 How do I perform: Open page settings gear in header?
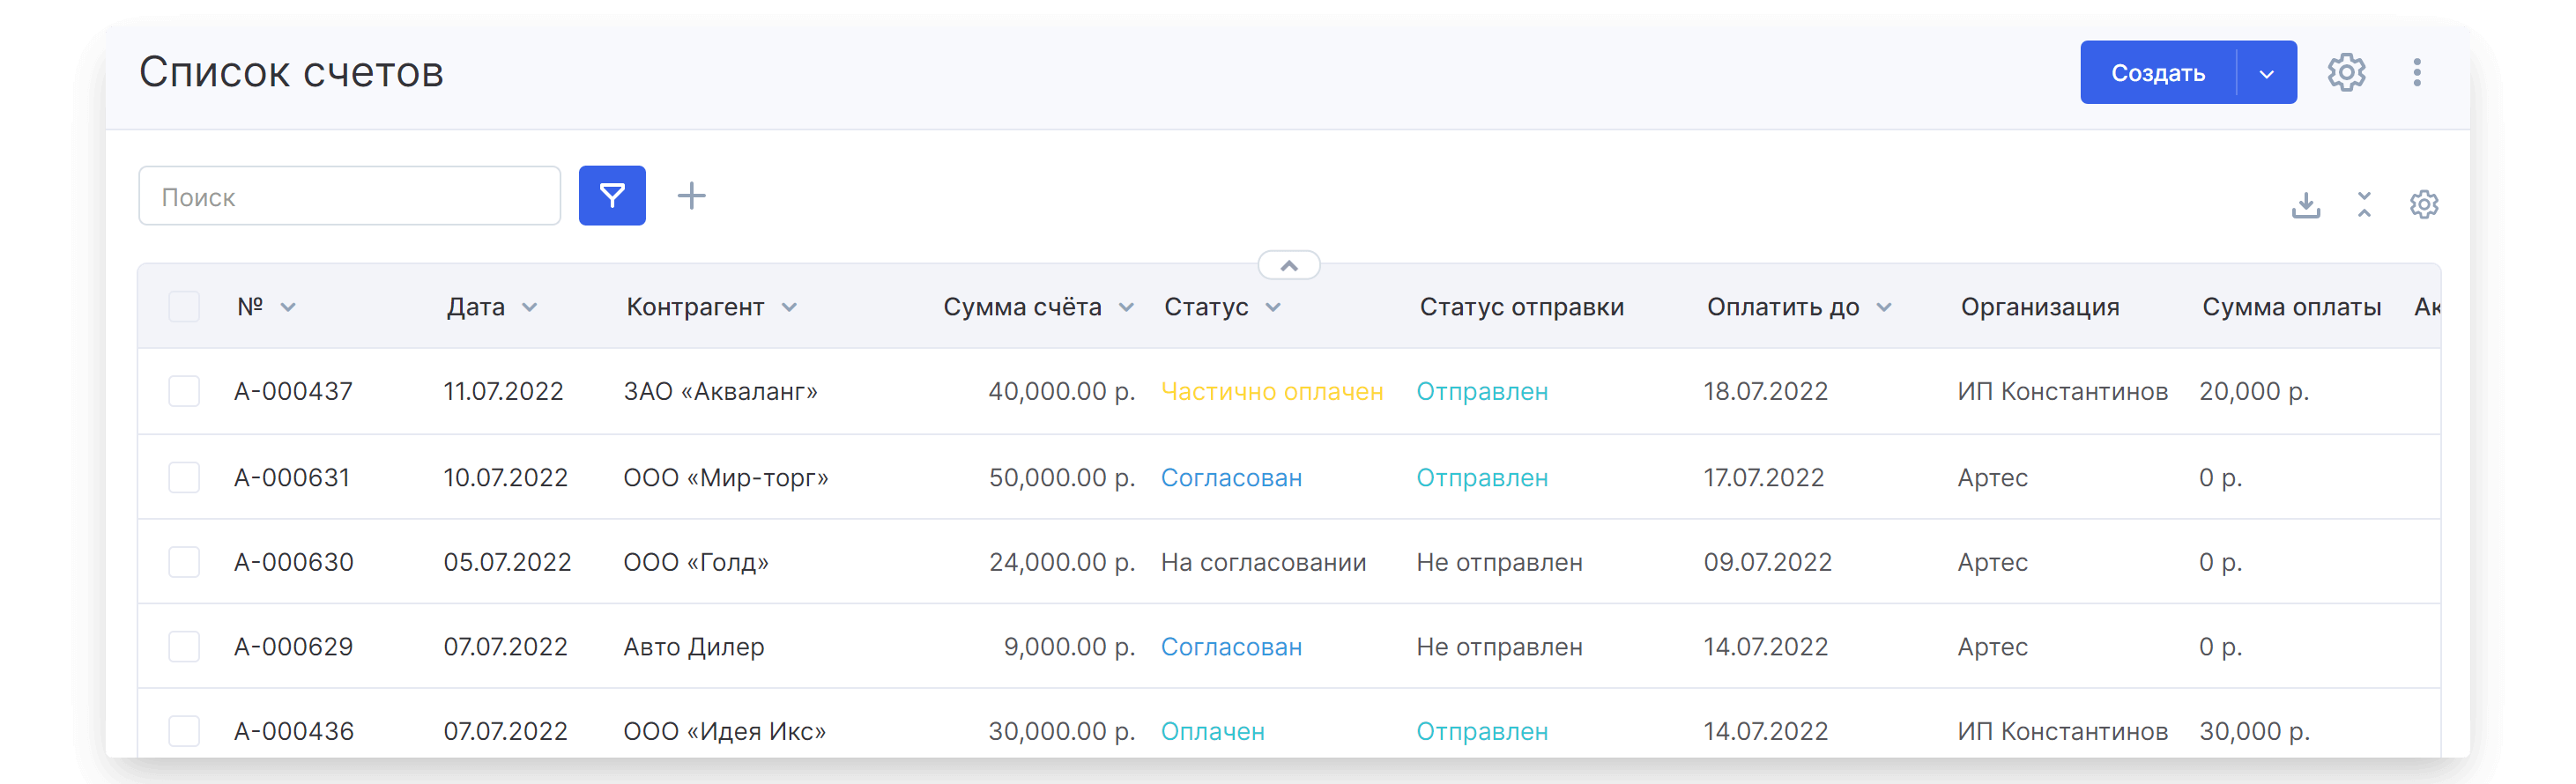(x=2346, y=72)
